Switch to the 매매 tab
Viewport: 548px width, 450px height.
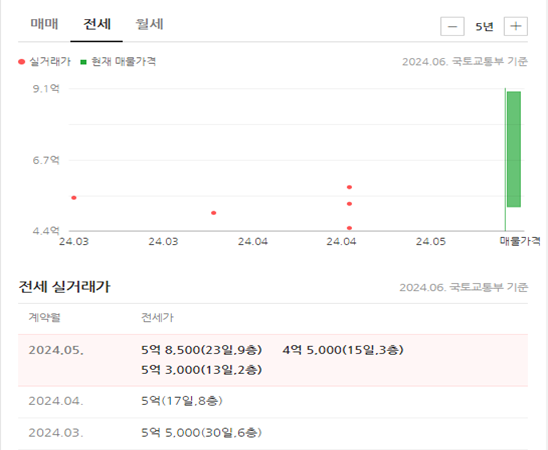pyautogui.click(x=44, y=24)
